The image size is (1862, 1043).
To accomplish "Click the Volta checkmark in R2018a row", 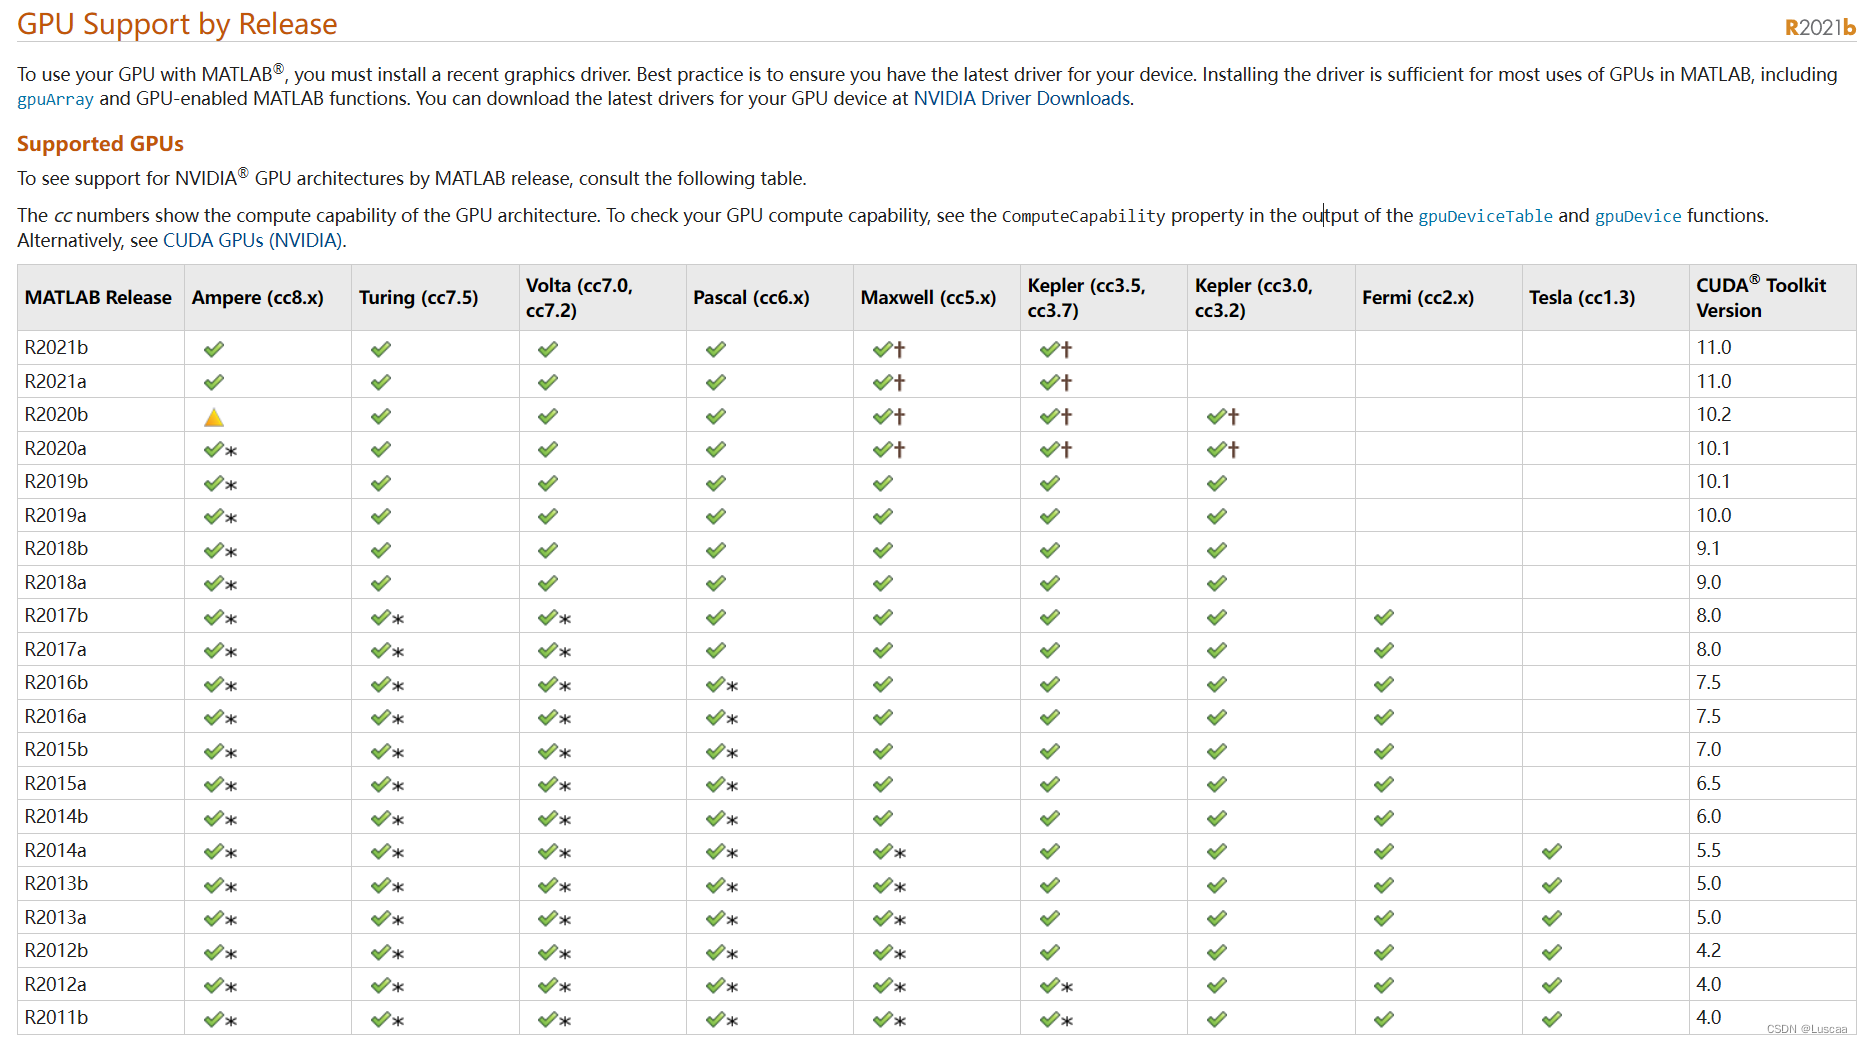I will [x=548, y=584].
